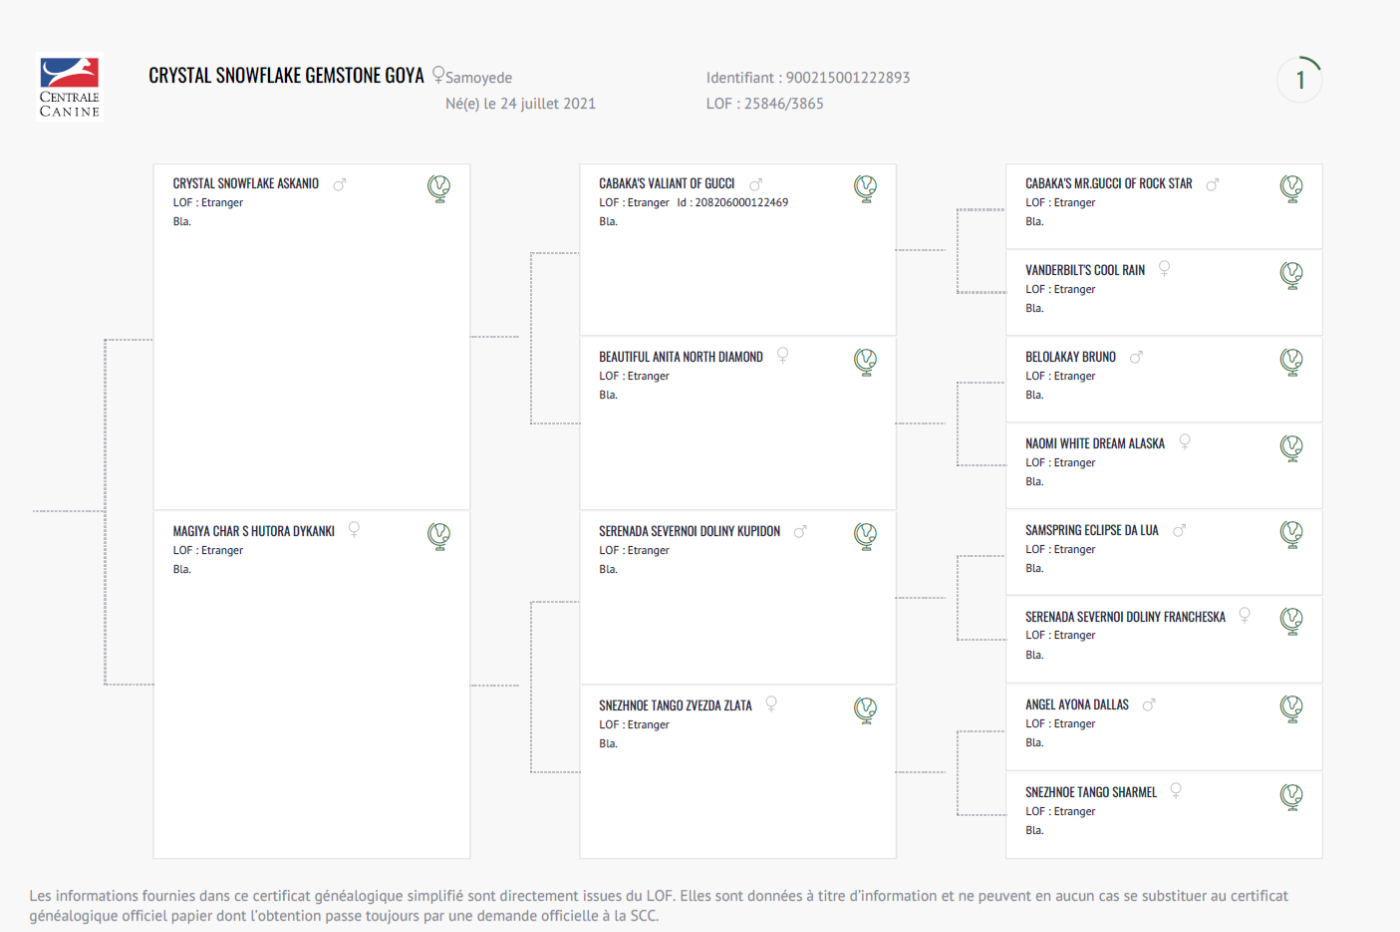
Task: Open pedigree icon for Snezhnoe Tango Zvezda Zlata
Action: [x=865, y=710]
